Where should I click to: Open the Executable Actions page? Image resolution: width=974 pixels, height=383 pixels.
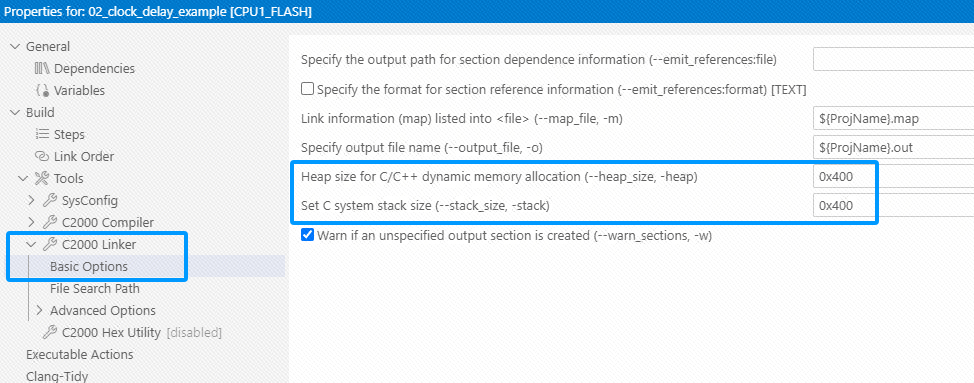click(80, 354)
